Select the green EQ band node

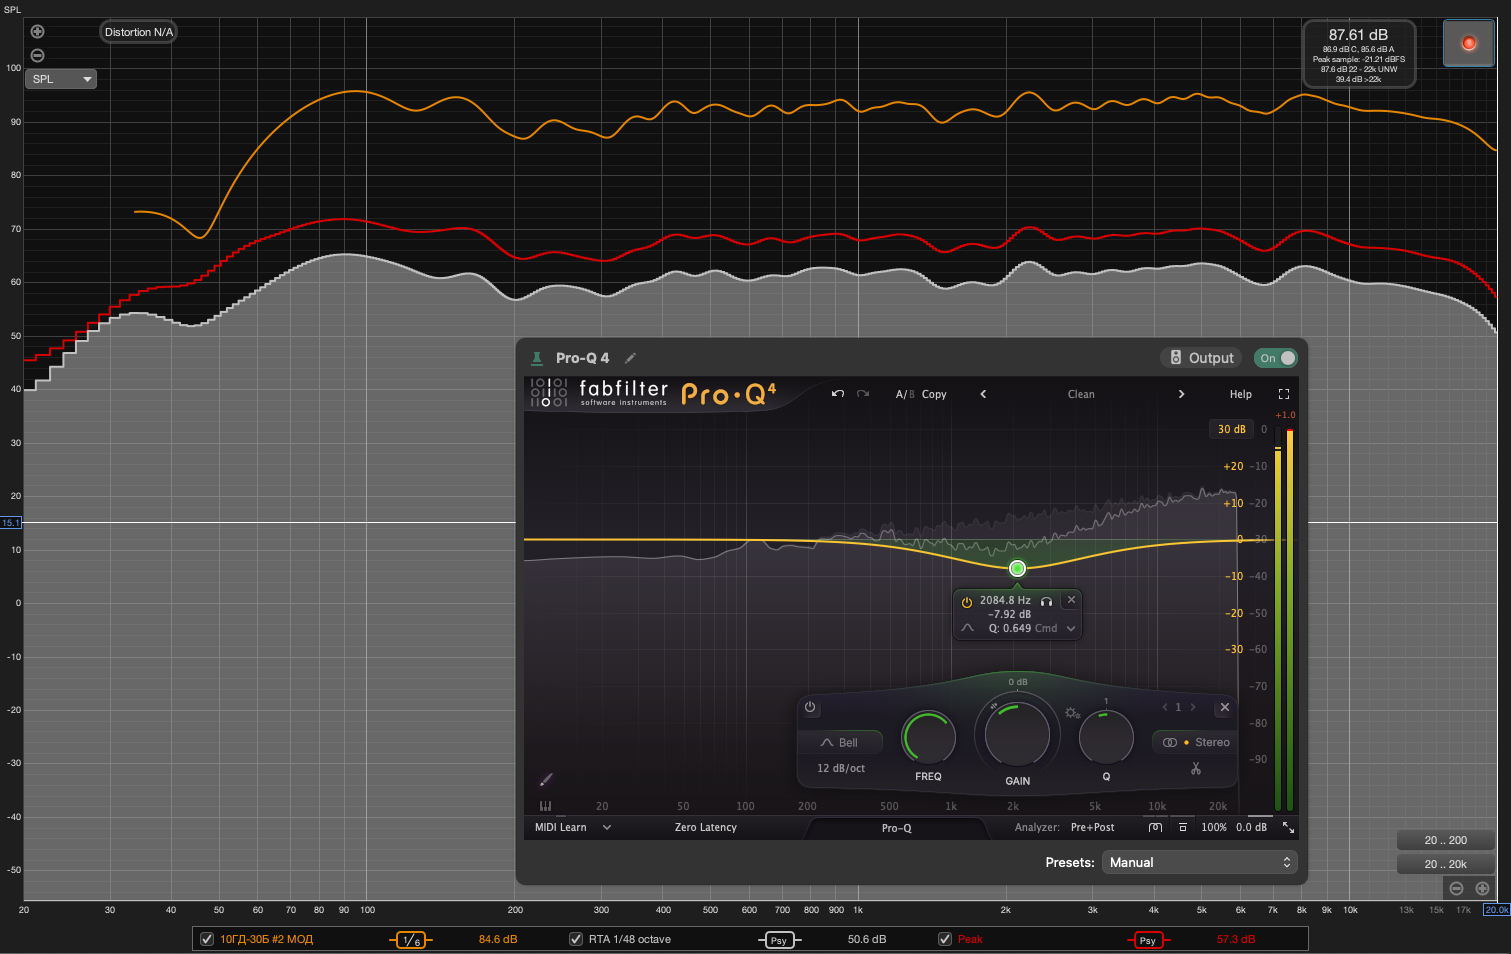coord(1017,568)
